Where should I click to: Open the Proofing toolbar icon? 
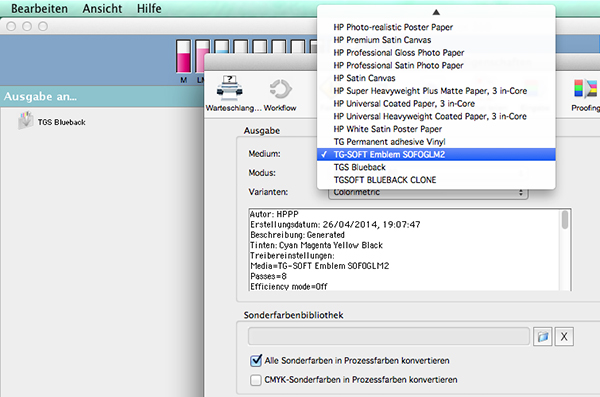(585, 89)
